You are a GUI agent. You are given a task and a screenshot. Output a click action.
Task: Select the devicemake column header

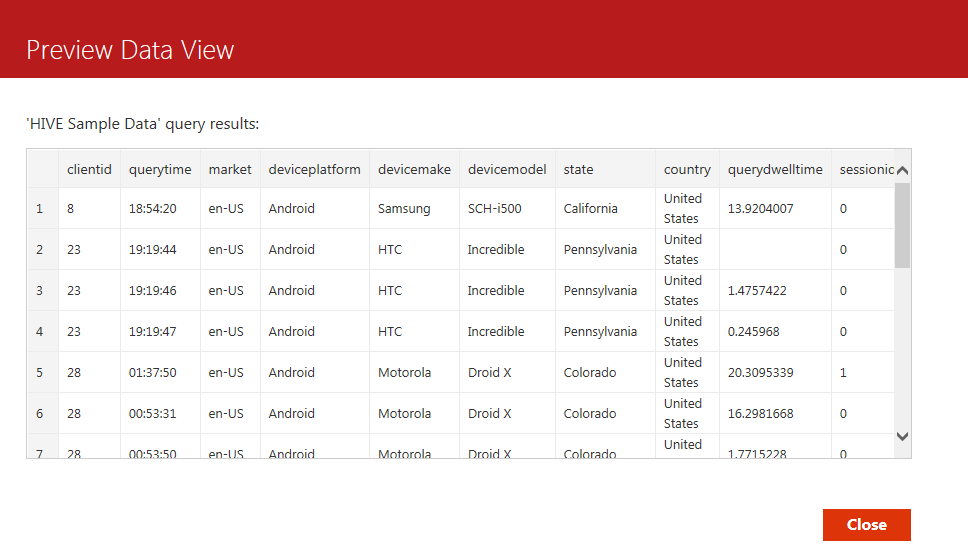414,169
